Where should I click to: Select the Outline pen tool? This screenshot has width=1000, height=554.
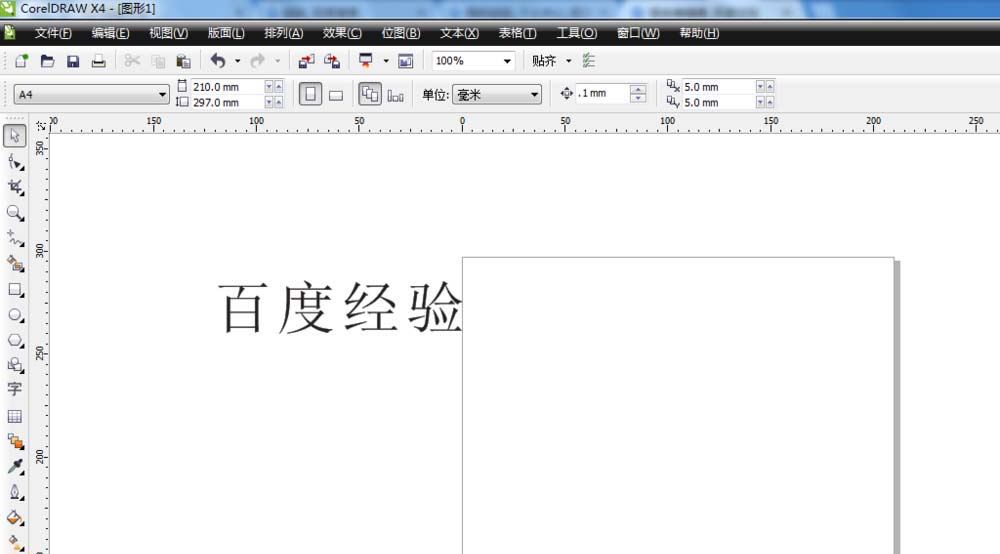click(x=15, y=492)
